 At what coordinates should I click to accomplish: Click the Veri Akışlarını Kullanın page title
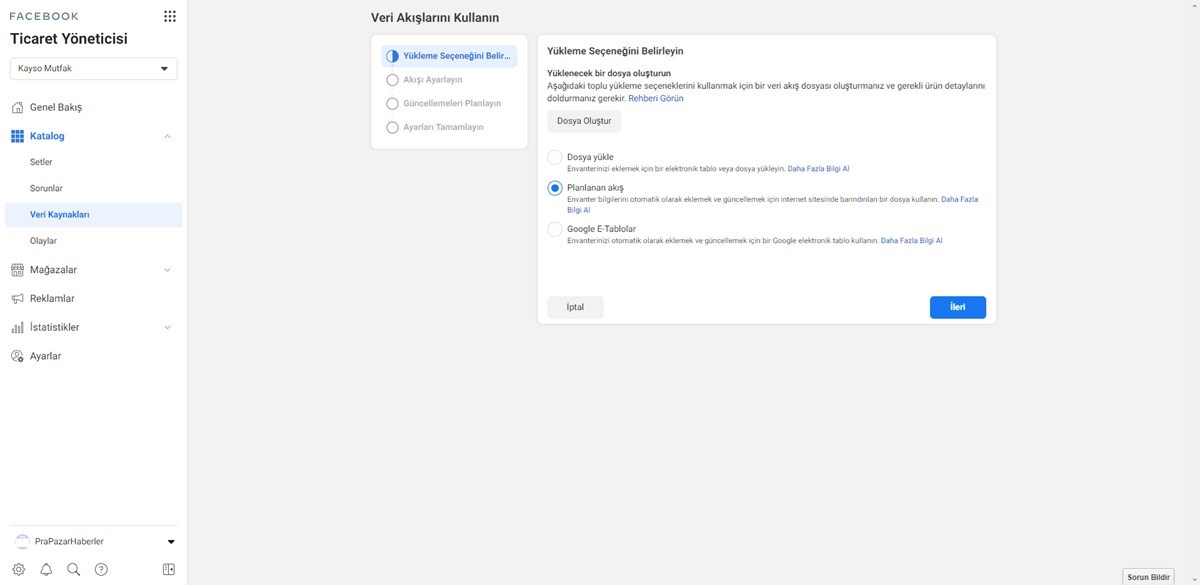point(435,18)
